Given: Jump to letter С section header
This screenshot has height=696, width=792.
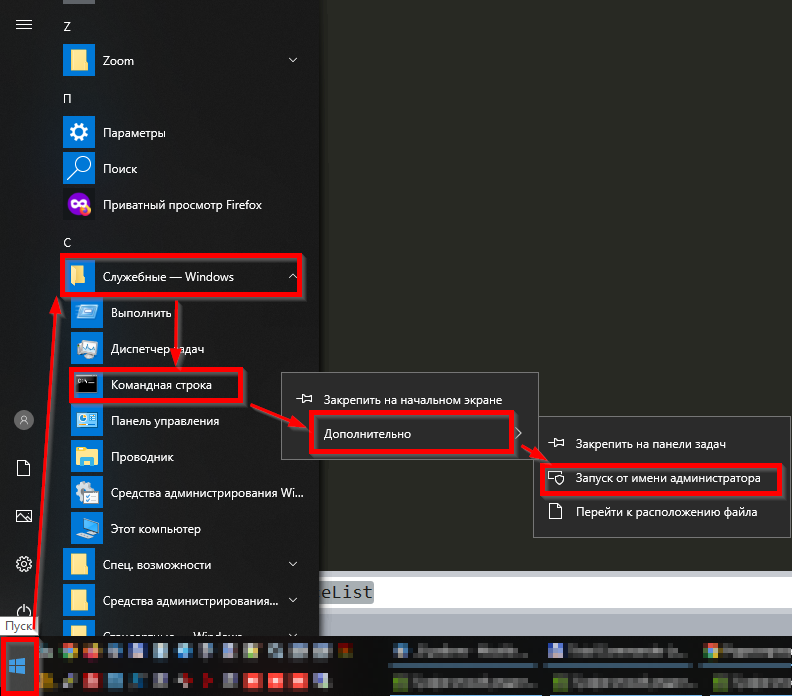Looking at the screenshot, I should click(x=67, y=243).
